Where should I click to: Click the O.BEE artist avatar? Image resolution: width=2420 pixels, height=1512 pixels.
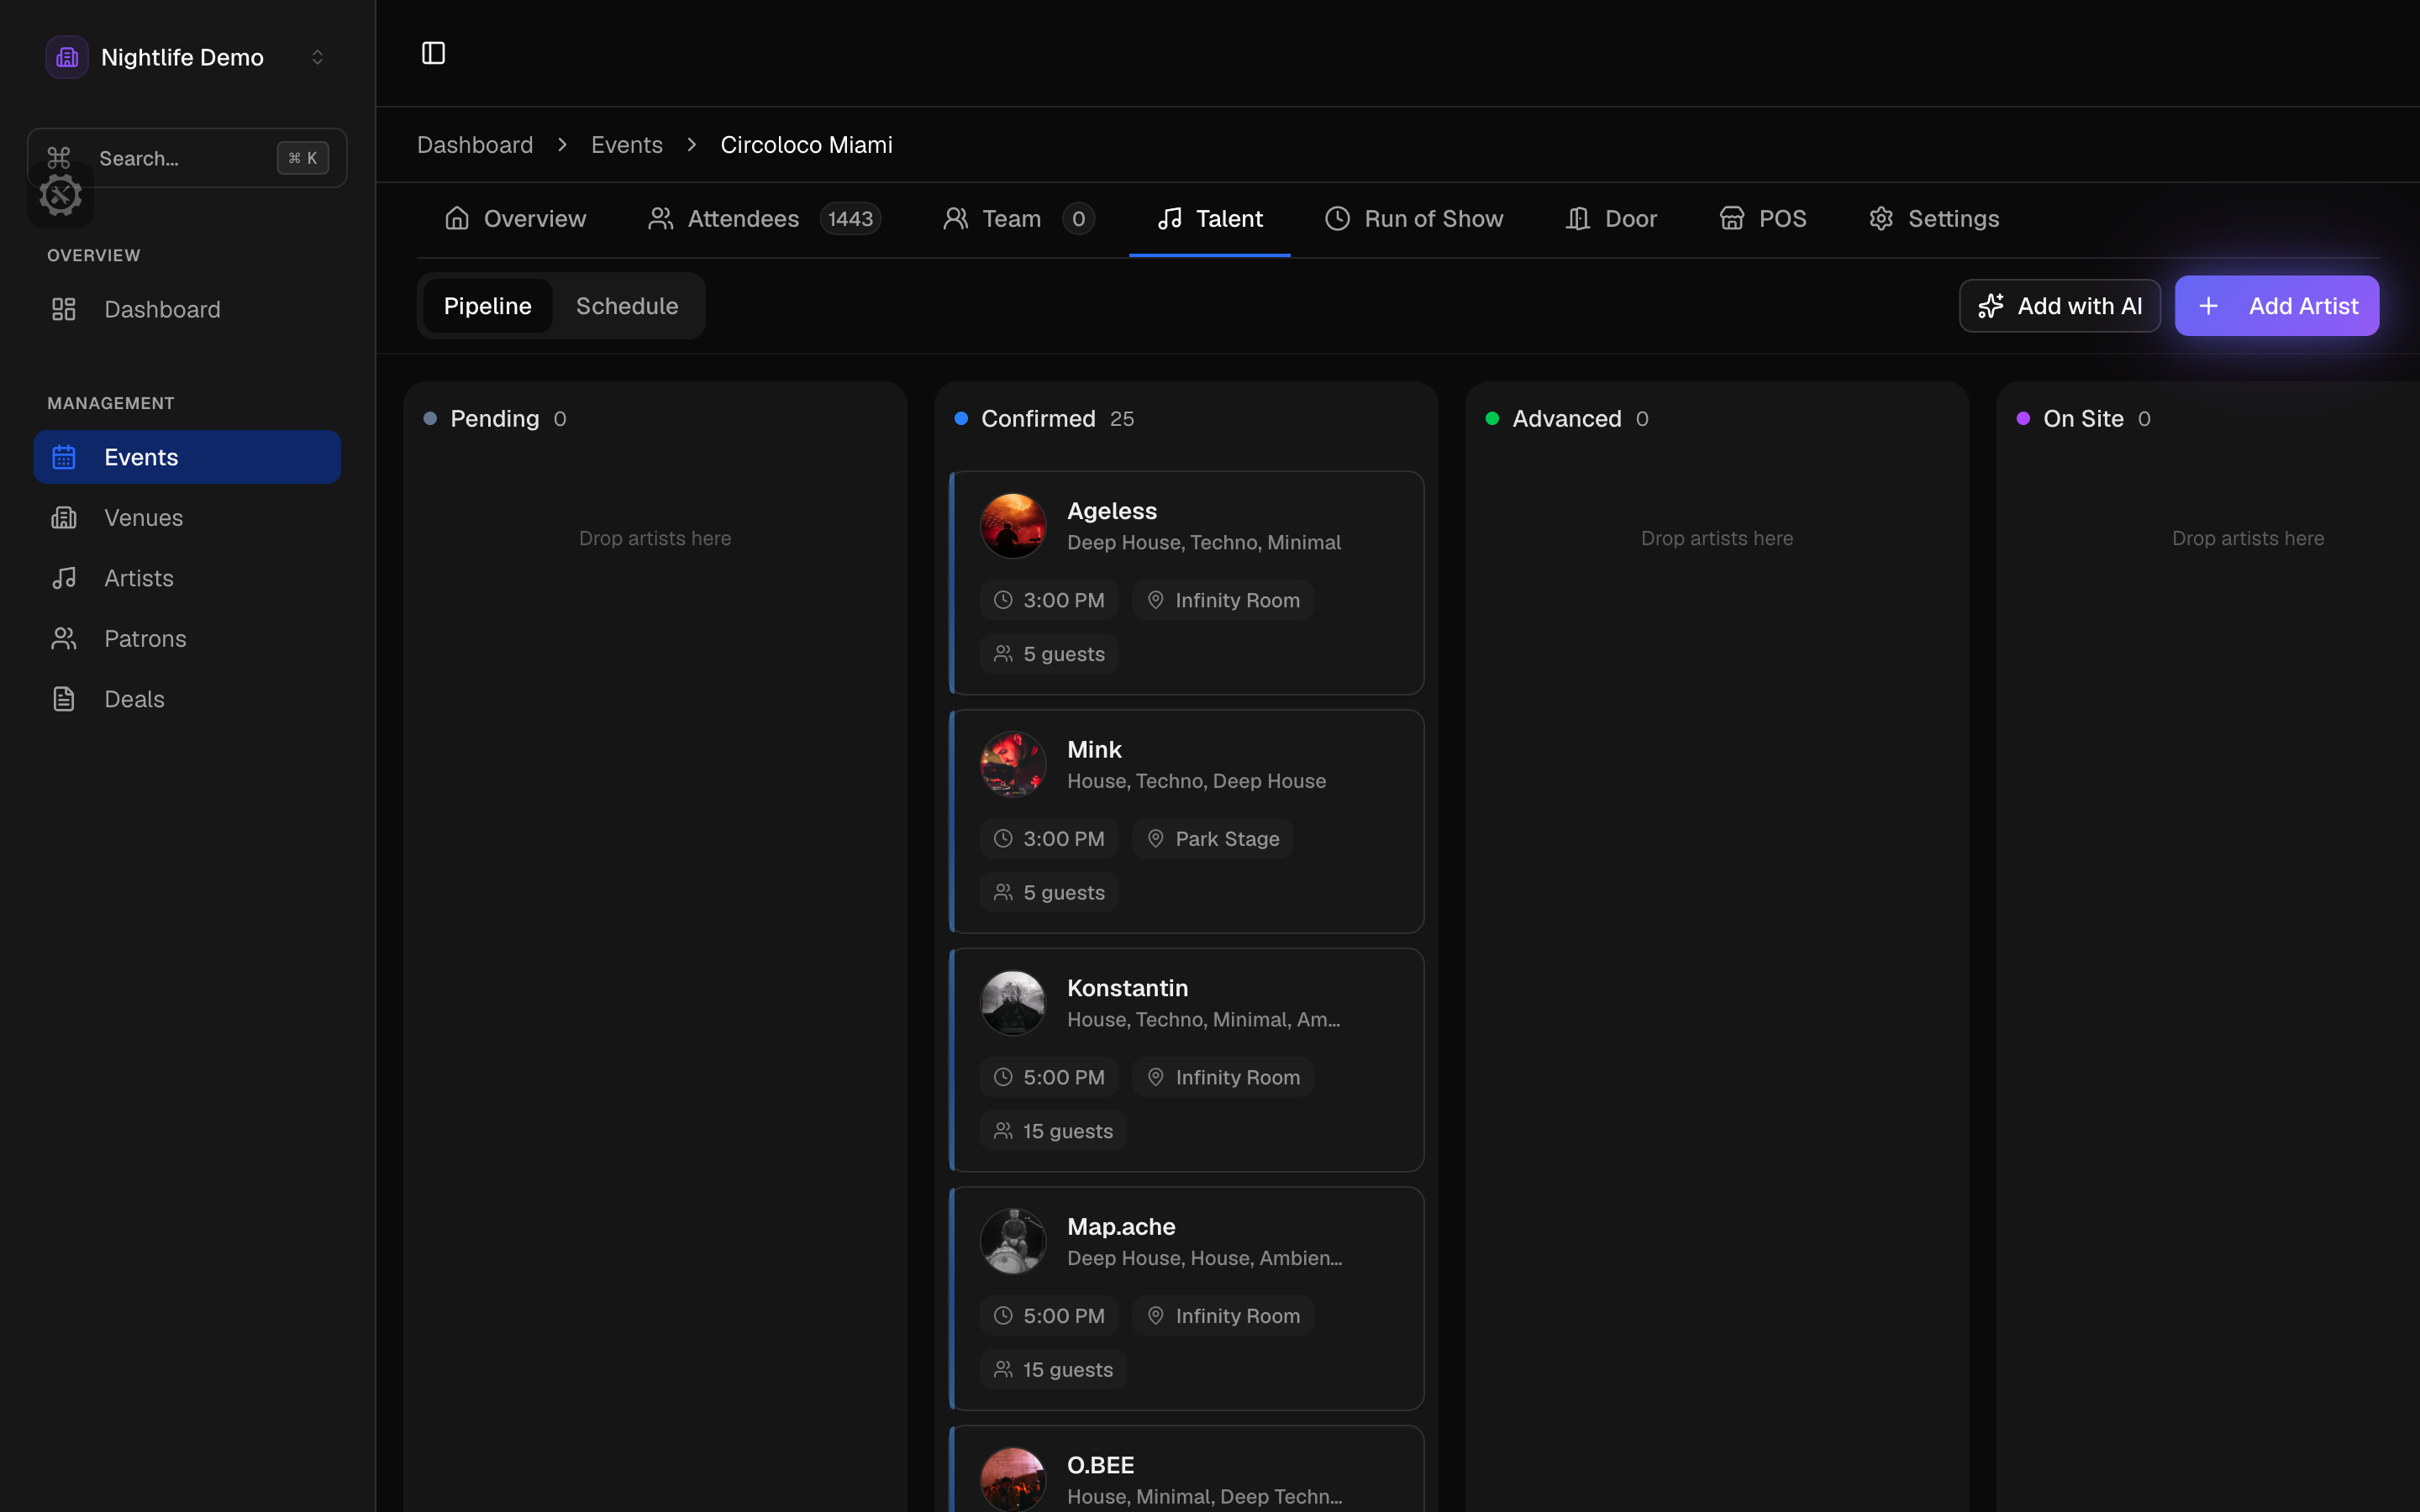click(x=1013, y=1480)
